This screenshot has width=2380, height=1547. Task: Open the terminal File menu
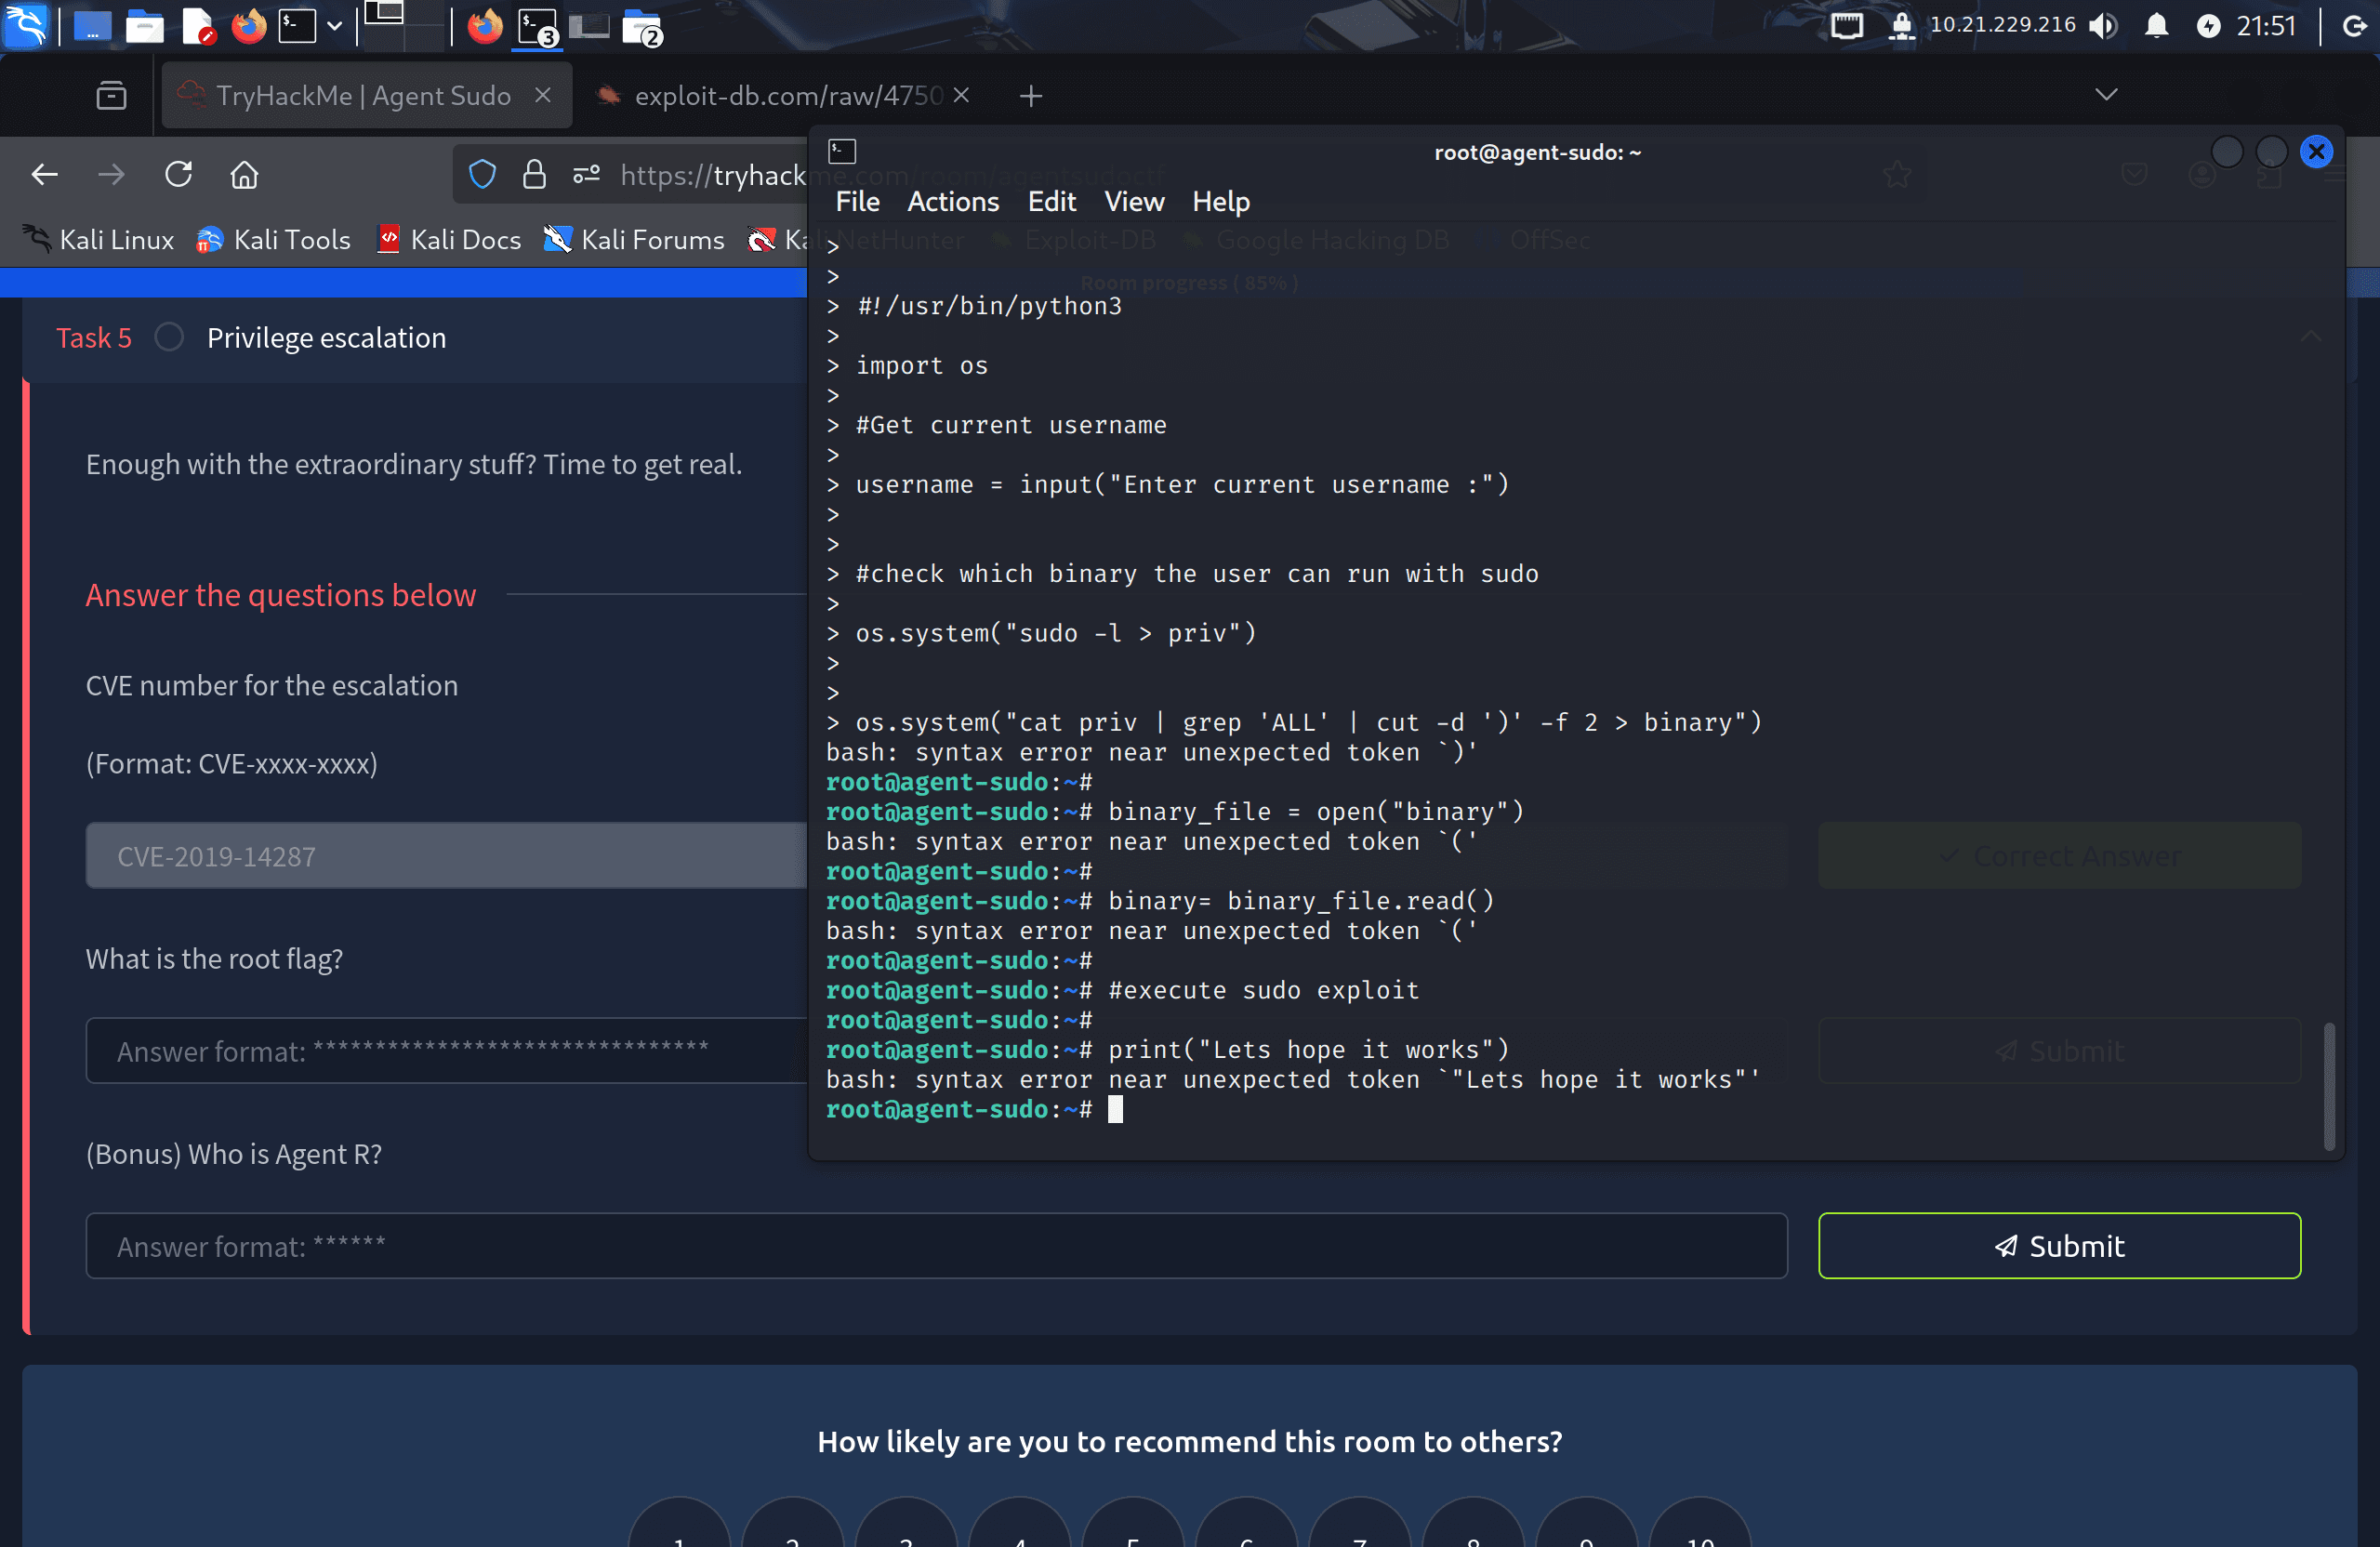pyautogui.click(x=857, y=202)
